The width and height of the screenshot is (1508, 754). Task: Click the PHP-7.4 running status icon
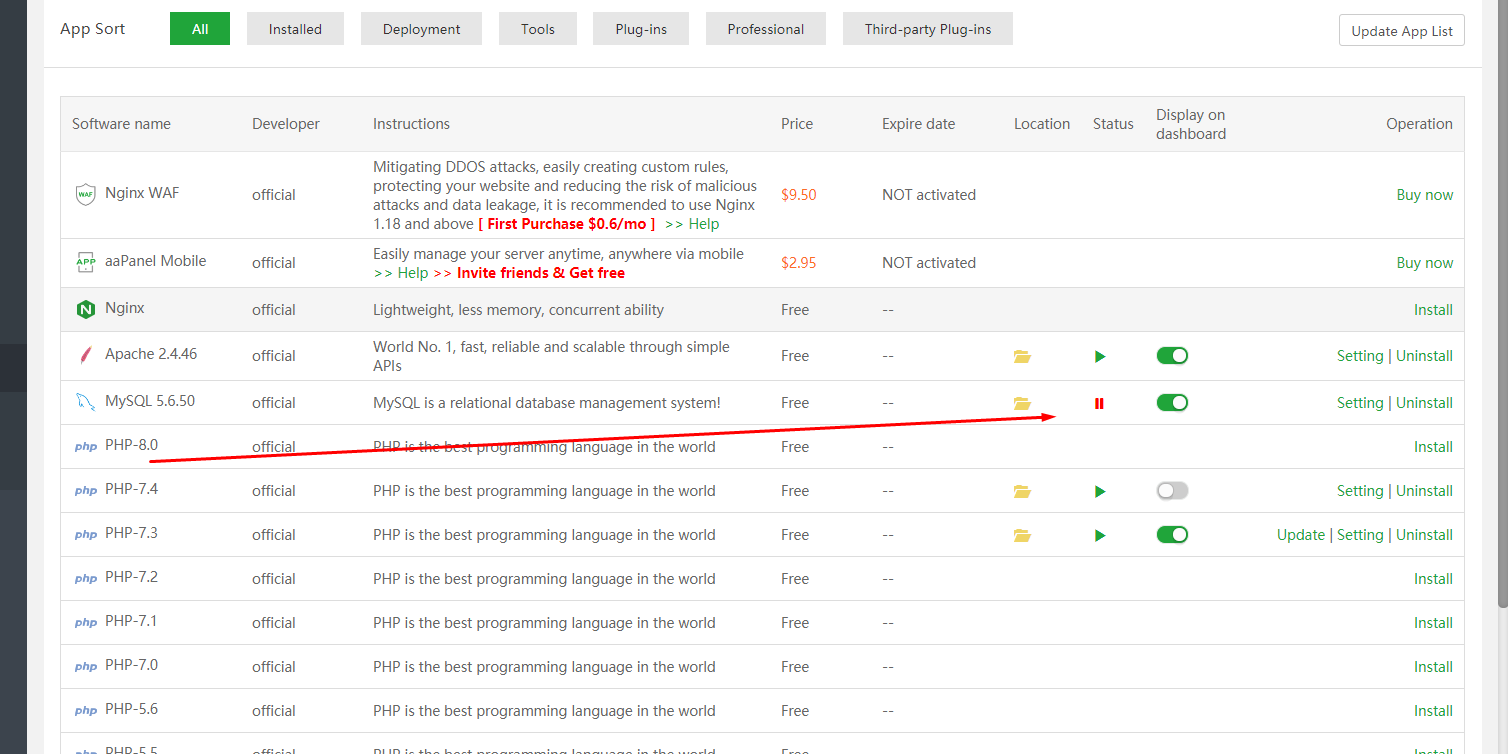(1100, 491)
